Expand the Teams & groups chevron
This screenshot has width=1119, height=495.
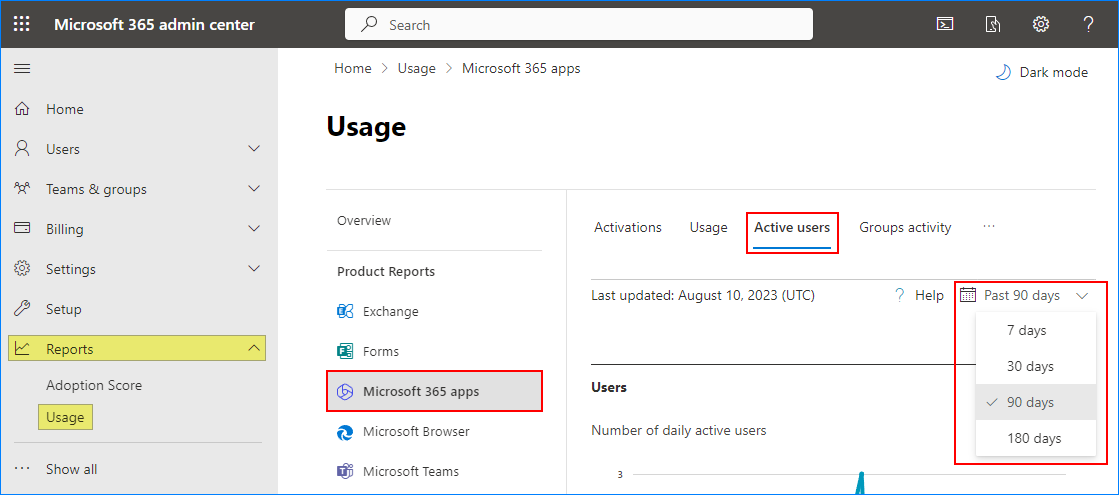253,189
